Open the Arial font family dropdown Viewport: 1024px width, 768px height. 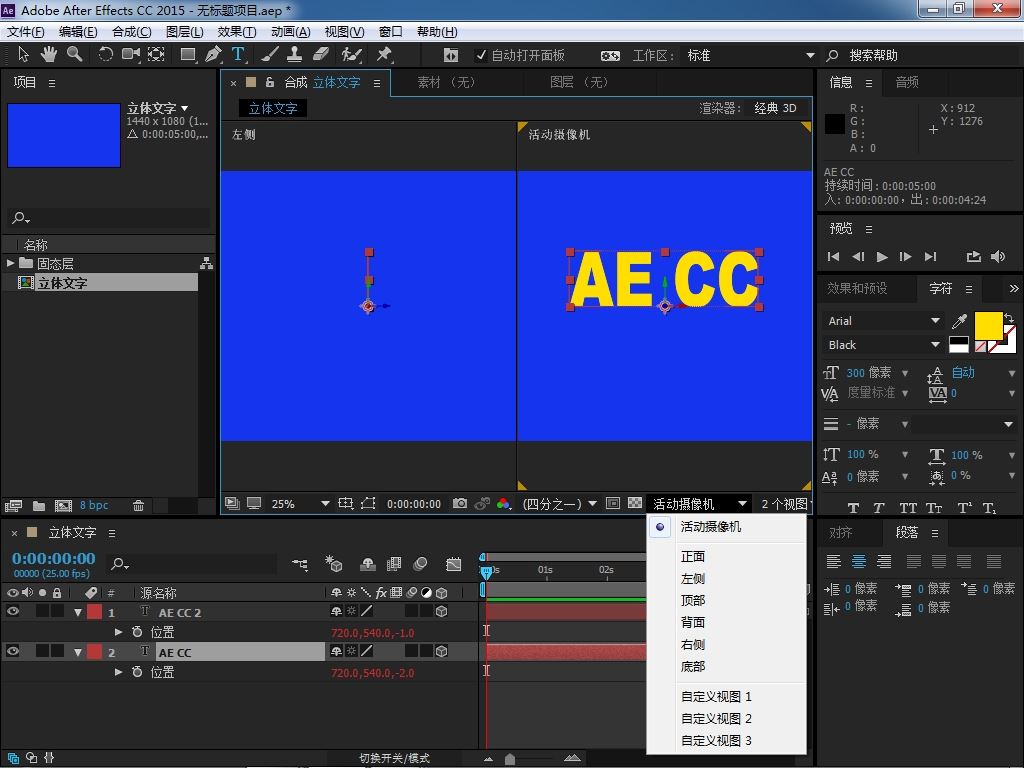click(x=882, y=321)
